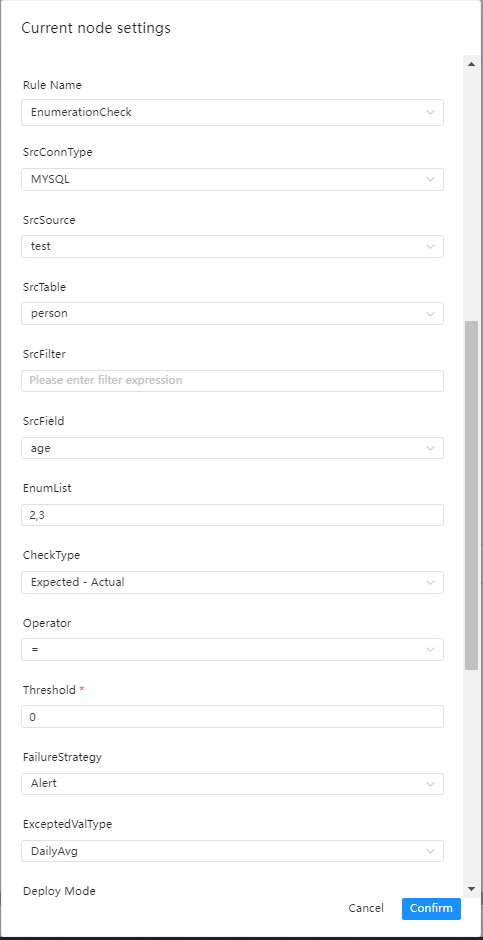This screenshot has width=483, height=940.
Task: Click the SrcTable chevron arrow icon
Action: point(430,314)
